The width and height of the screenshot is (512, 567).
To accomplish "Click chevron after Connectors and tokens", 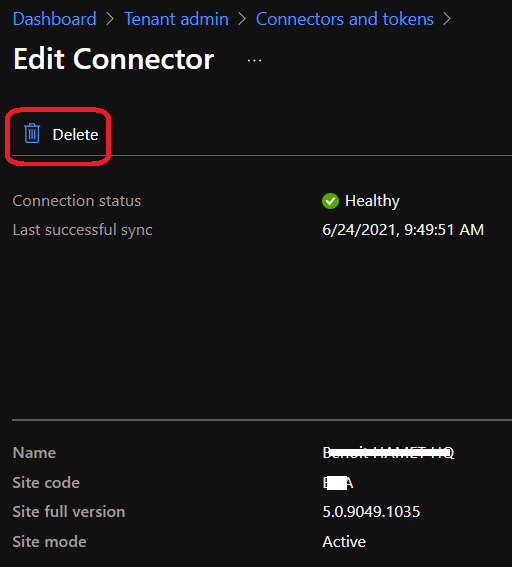I will [x=447, y=19].
